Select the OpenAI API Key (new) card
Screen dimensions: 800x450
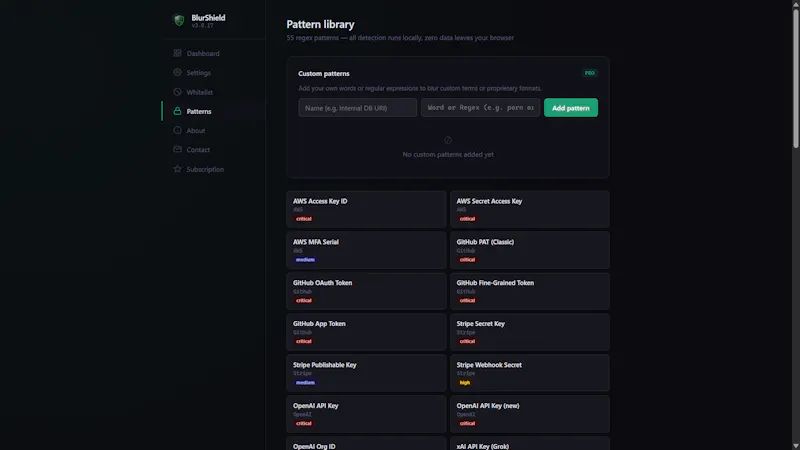530,414
